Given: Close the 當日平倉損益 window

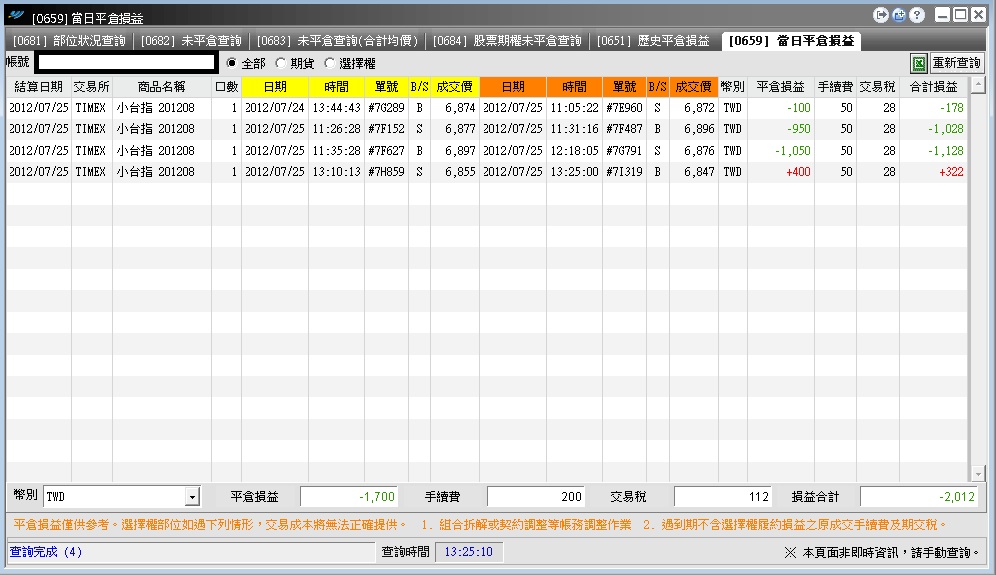Looking at the screenshot, I should tap(978, 15).
